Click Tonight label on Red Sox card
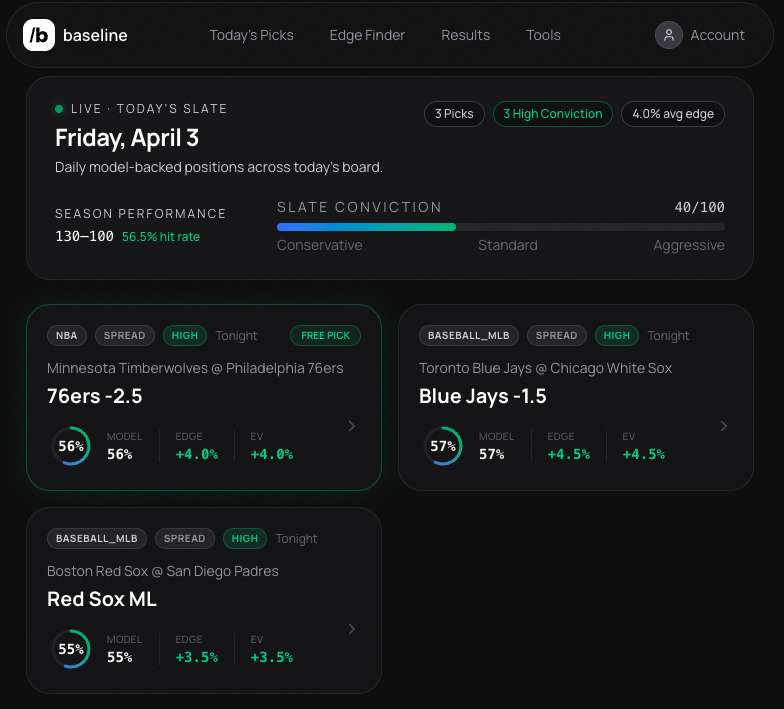The width and height of the screenshot is (784, 709). 296,538
